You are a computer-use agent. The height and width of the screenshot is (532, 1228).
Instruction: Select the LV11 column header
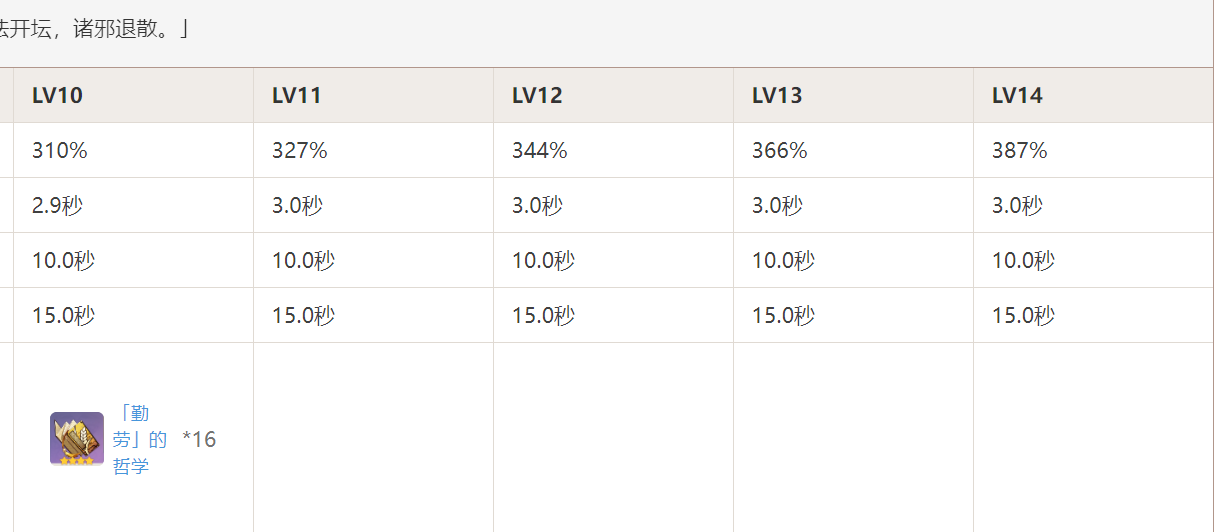pos(297,96)
